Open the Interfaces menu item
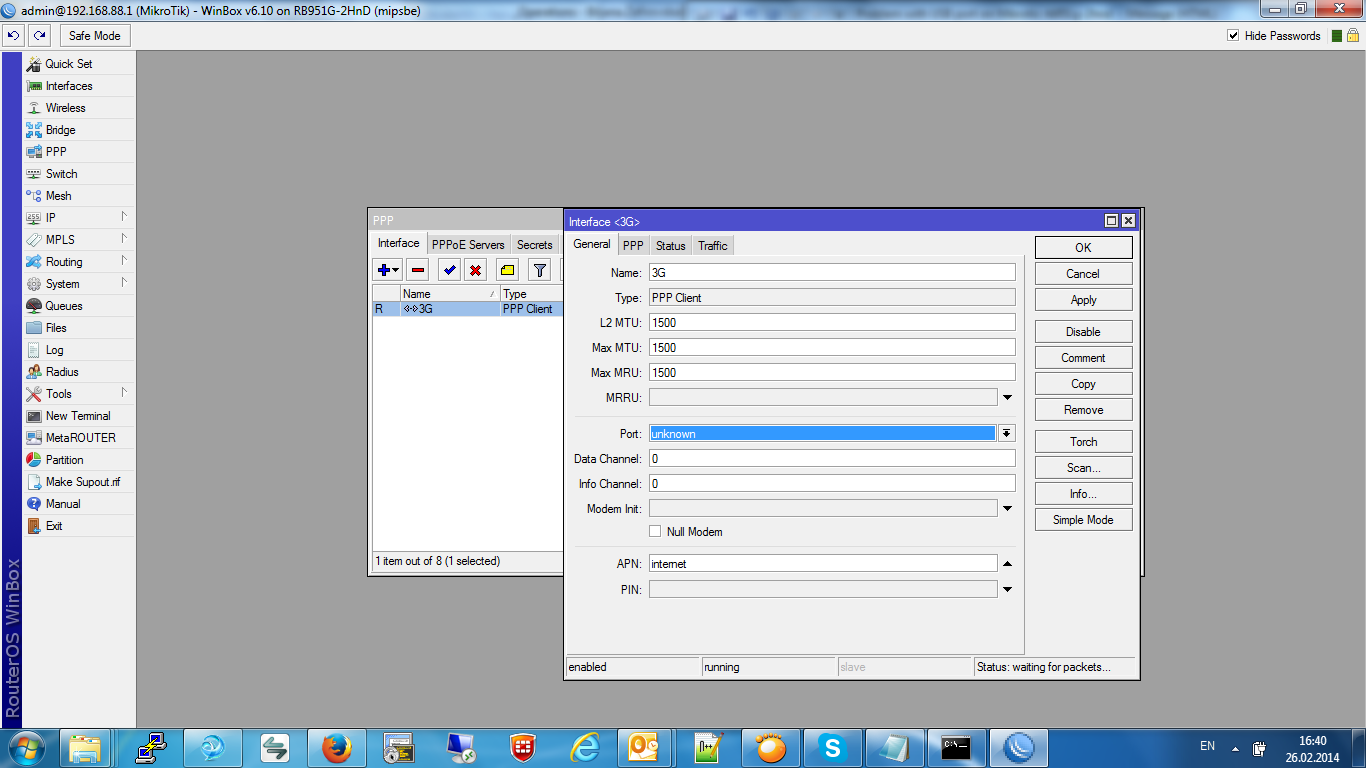This screenshot has width=1366, height=768. click(78, 86)
